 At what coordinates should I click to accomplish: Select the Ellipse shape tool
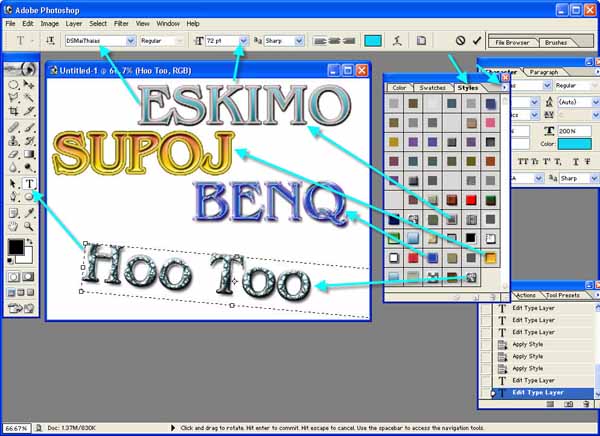(x=29, y=197)
